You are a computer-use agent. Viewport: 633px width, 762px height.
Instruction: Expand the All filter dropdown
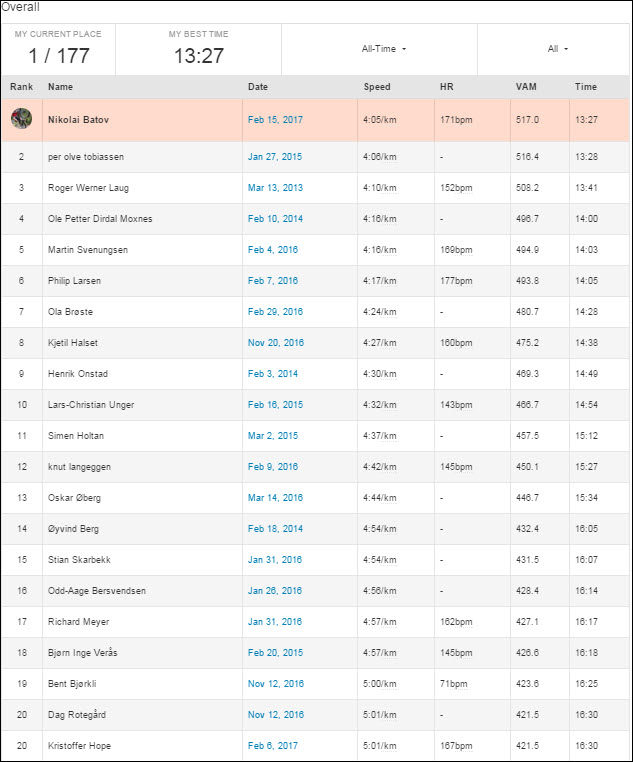(x=557, y=49)
